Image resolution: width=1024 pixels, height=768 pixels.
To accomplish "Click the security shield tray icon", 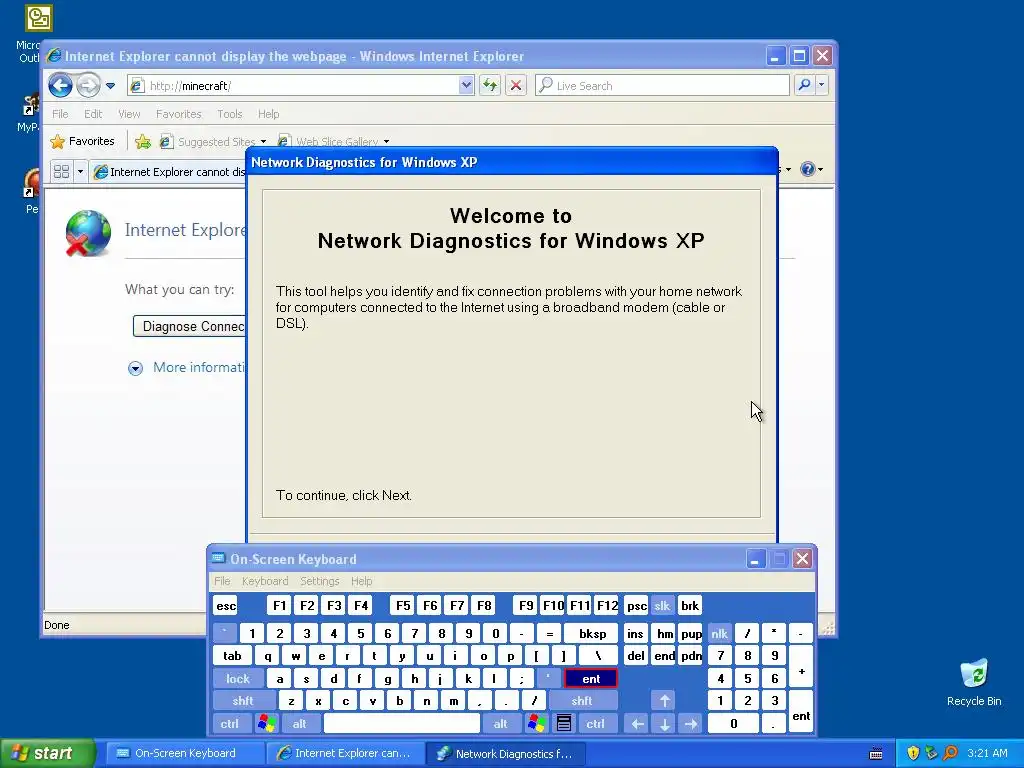I will 913,753.
